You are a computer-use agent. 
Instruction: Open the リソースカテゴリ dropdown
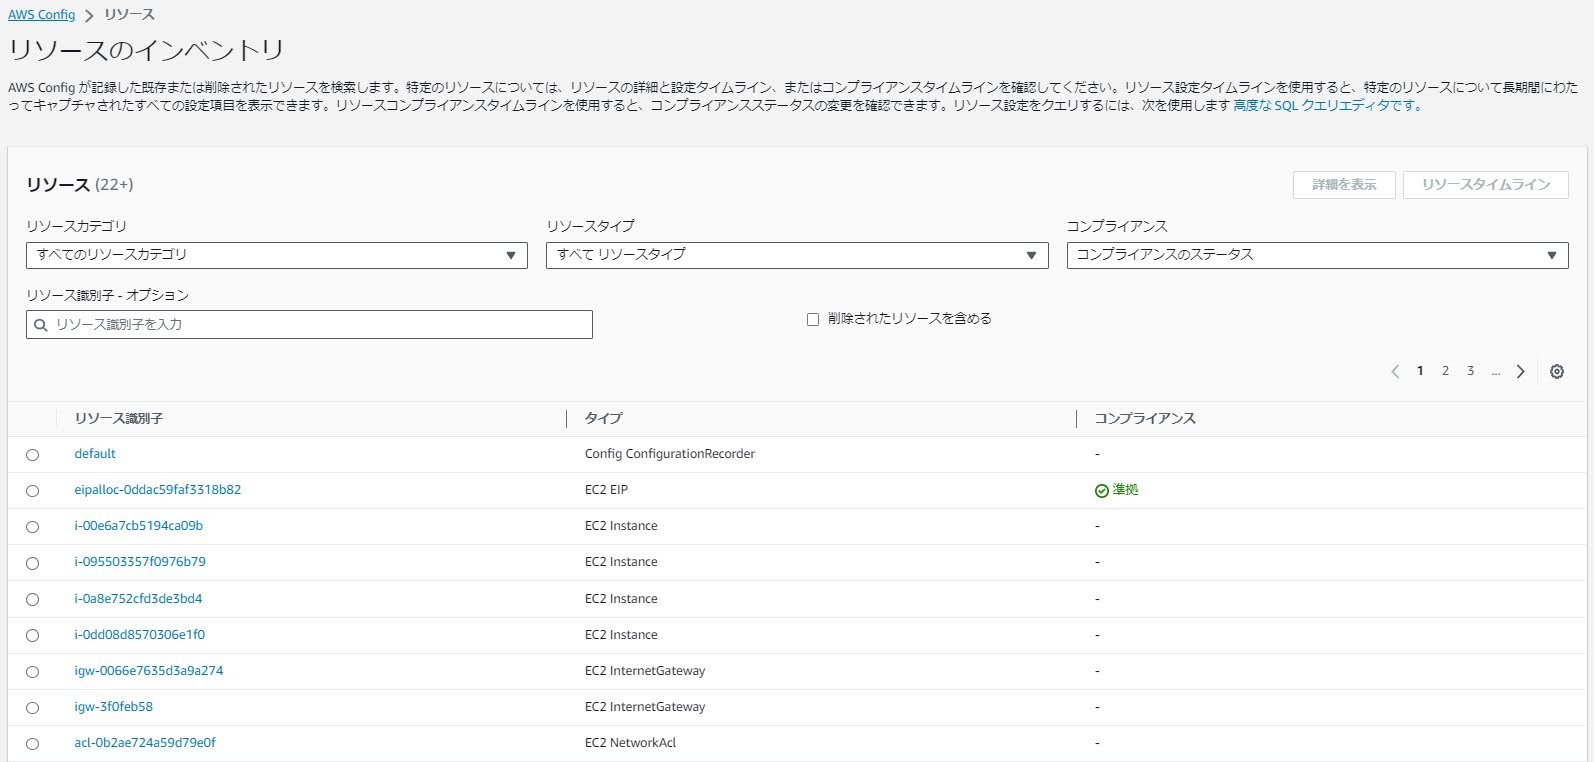point(277,255)
